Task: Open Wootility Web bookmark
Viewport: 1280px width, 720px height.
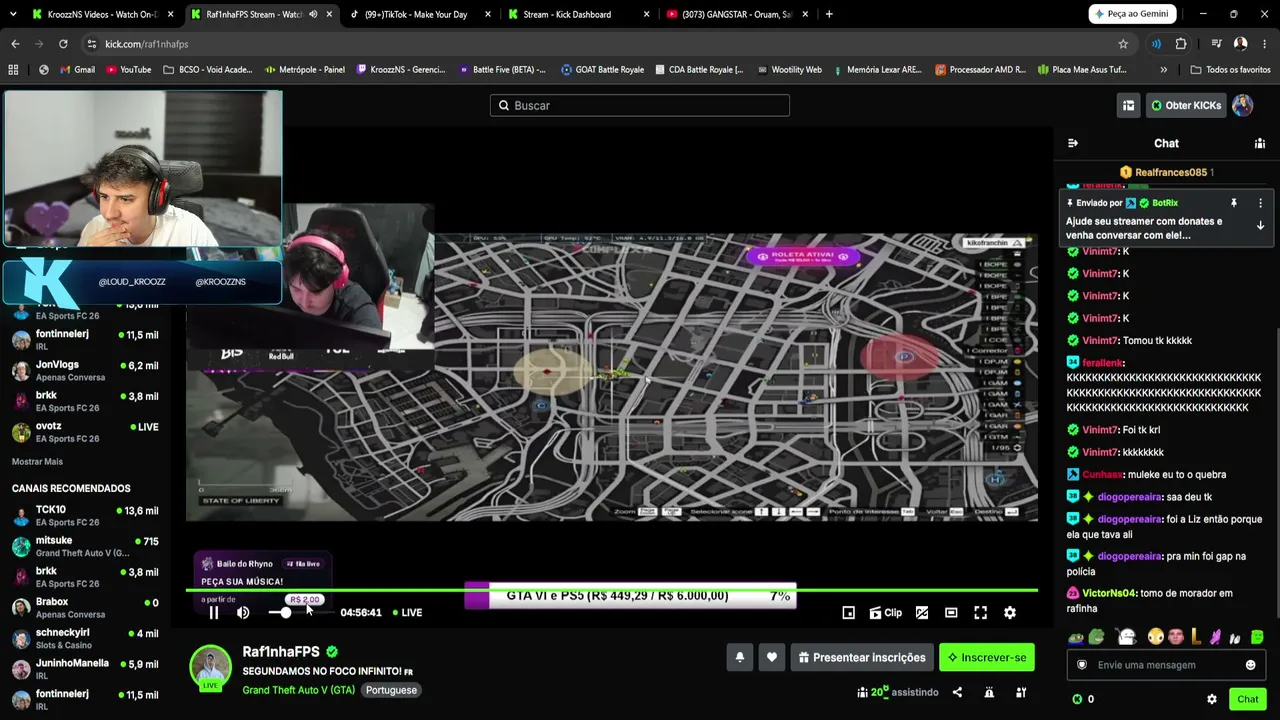Action: pyautogui.click(x=789, y=70)
